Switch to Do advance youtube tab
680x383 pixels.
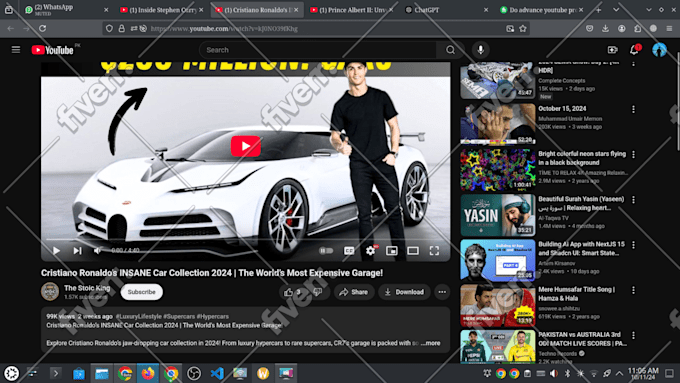[541, 10]
